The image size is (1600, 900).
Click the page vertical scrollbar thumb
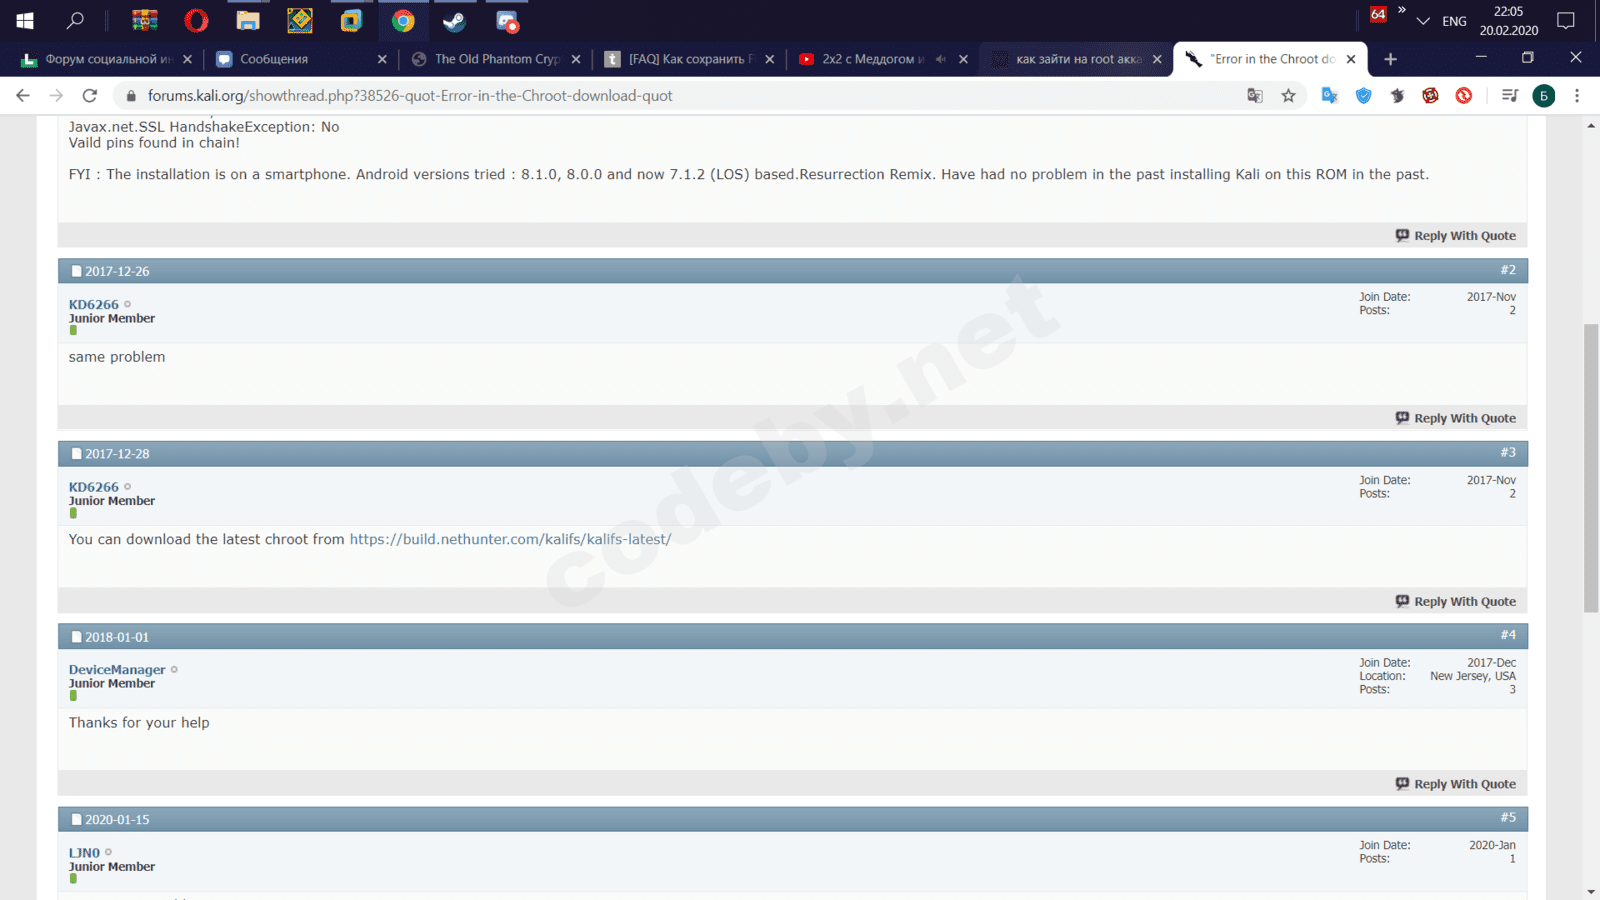[x=1591, y=468]
